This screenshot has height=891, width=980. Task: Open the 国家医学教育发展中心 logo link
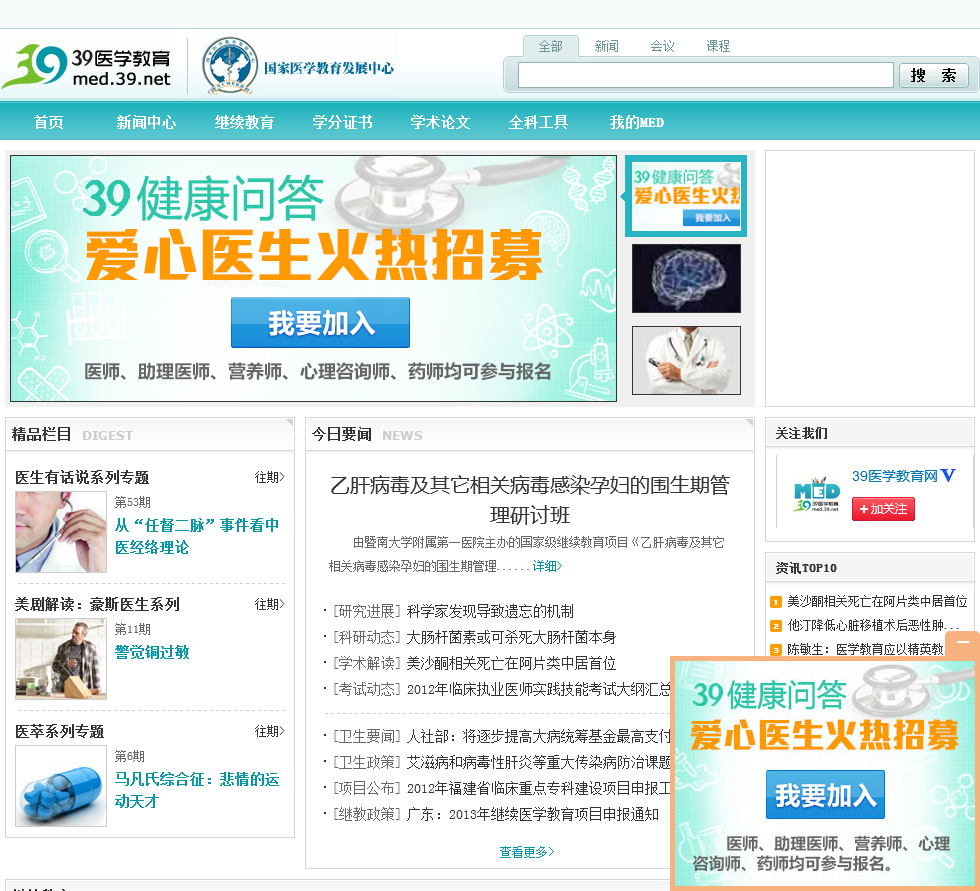(x=298, y=66)
